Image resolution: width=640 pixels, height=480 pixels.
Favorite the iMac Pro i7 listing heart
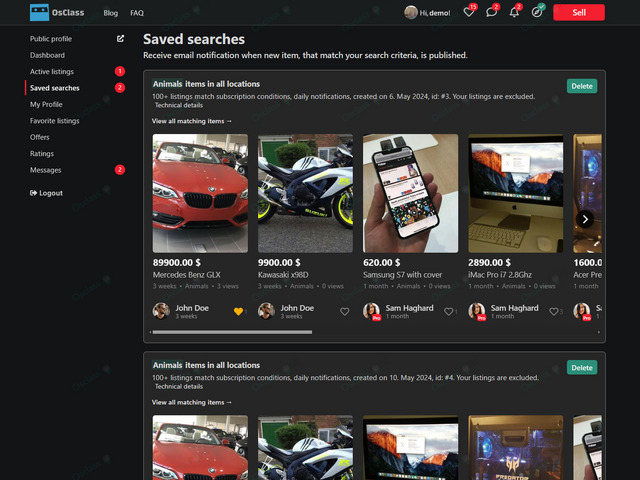click(x=554, y=311)
